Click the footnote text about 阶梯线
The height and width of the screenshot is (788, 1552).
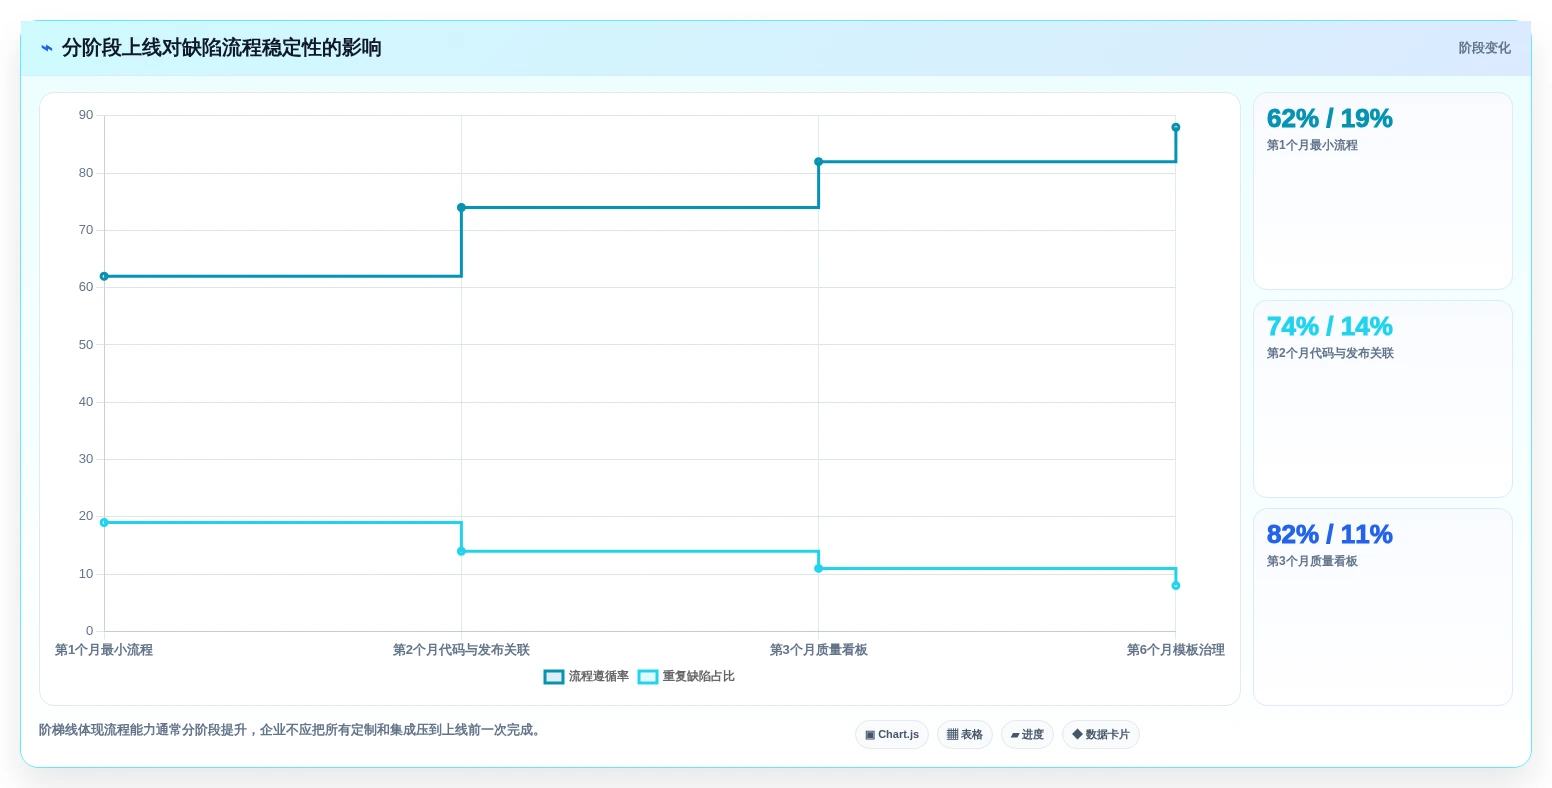click(292, 730)
